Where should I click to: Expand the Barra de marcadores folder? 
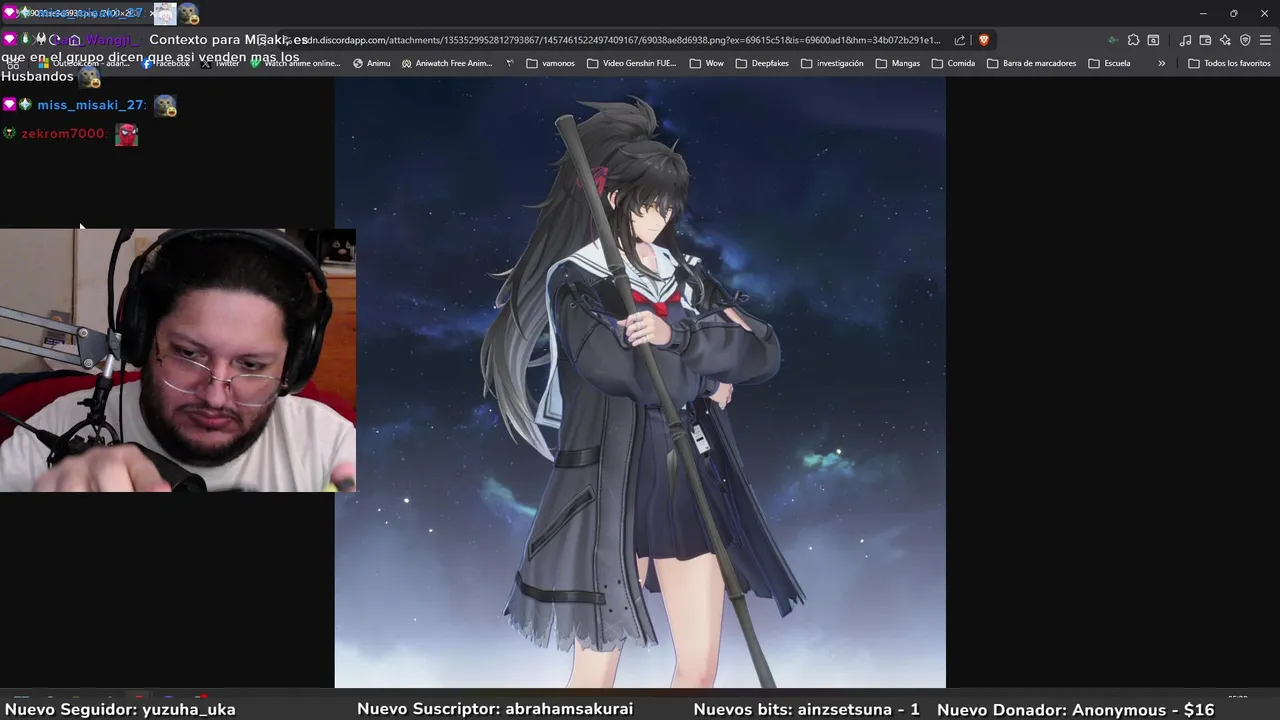click(x=1031, y=63)
